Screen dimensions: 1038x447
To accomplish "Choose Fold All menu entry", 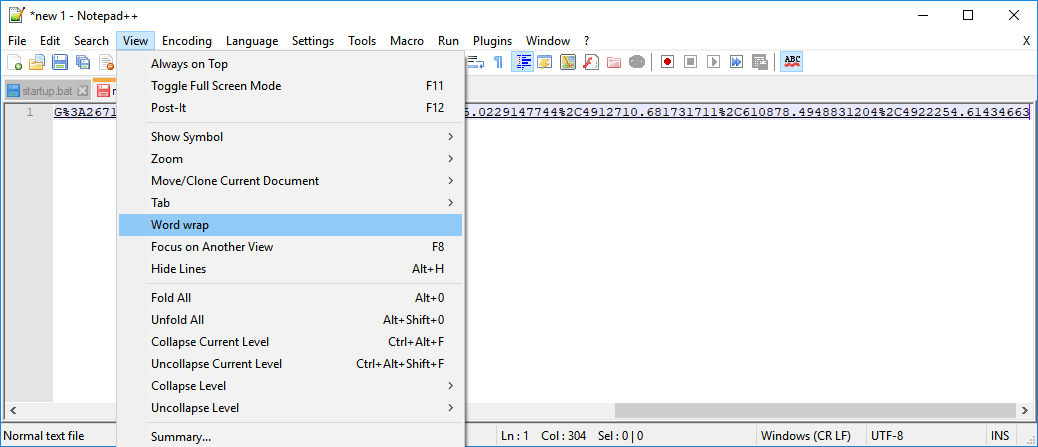I will tap(291, 298).
